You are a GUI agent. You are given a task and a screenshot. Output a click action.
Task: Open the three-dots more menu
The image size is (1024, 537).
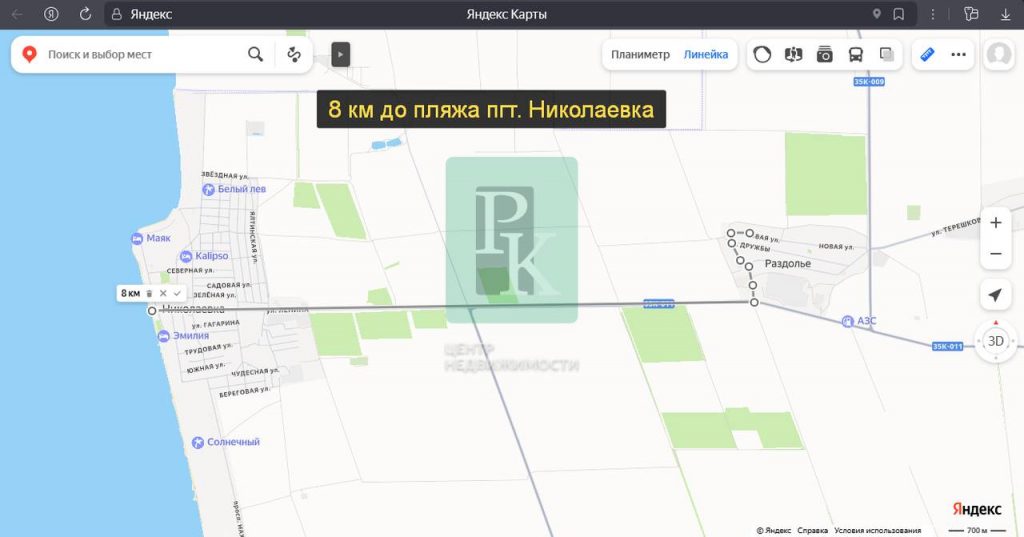click(958, 54)
